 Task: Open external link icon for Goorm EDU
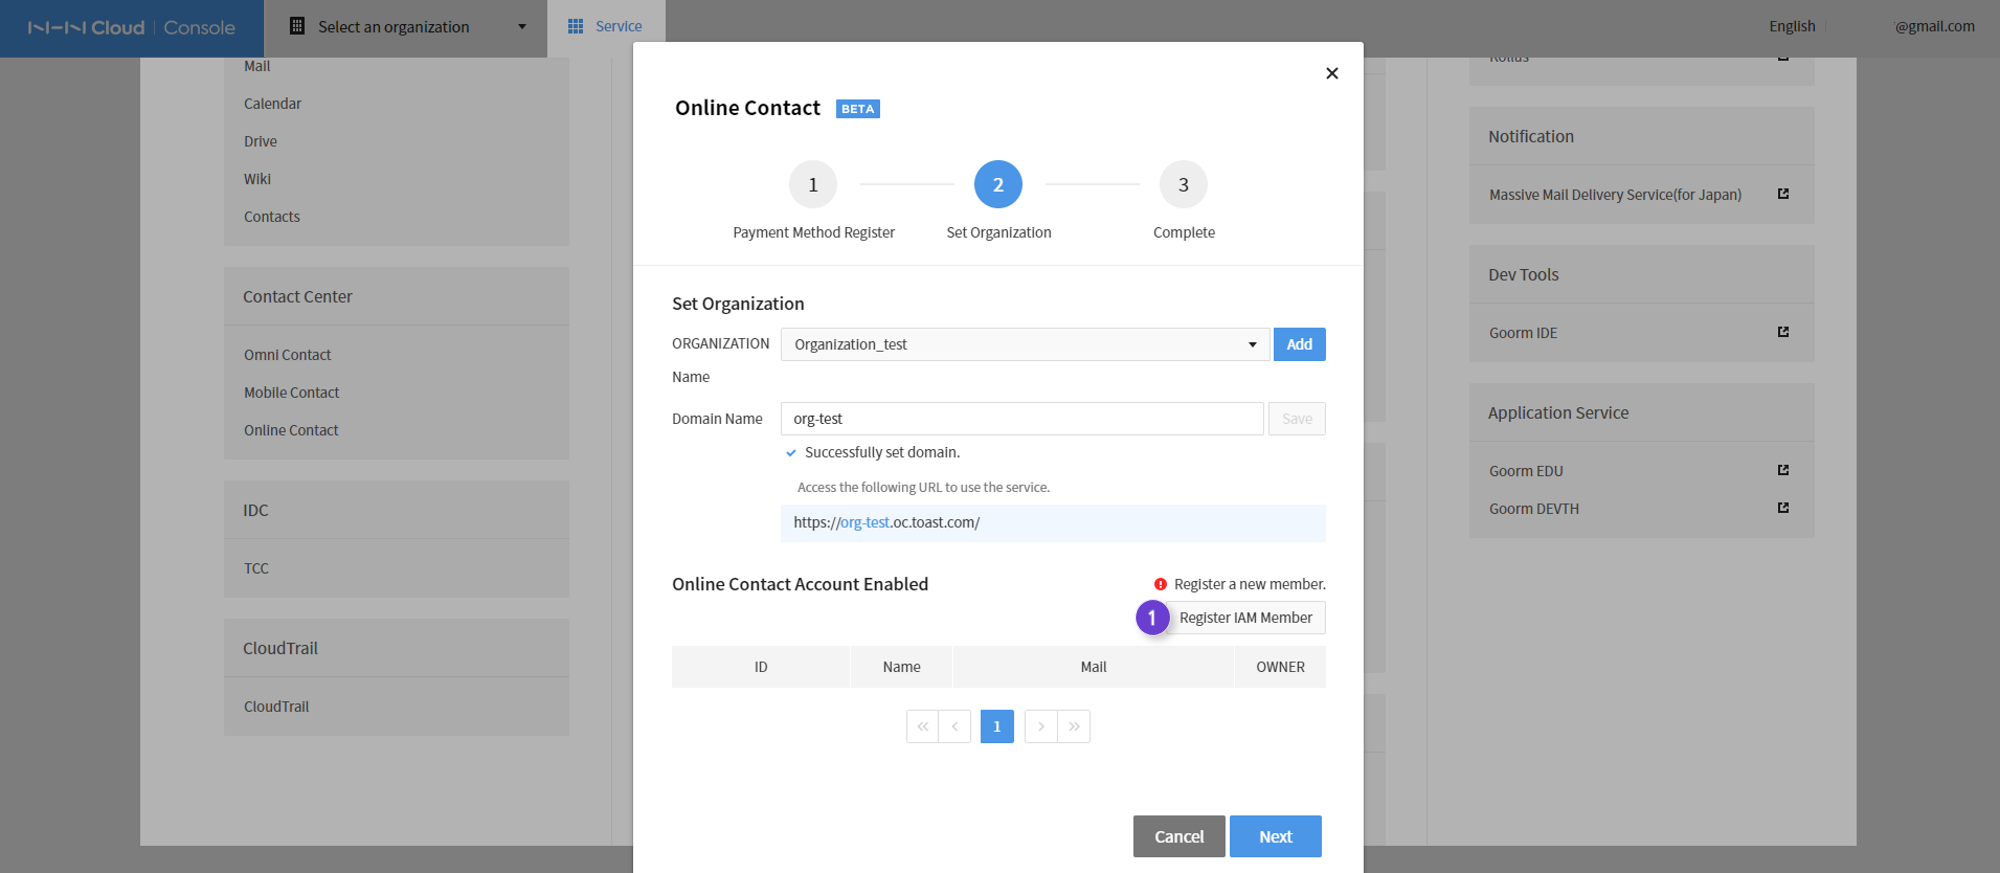click(1783, 470)
